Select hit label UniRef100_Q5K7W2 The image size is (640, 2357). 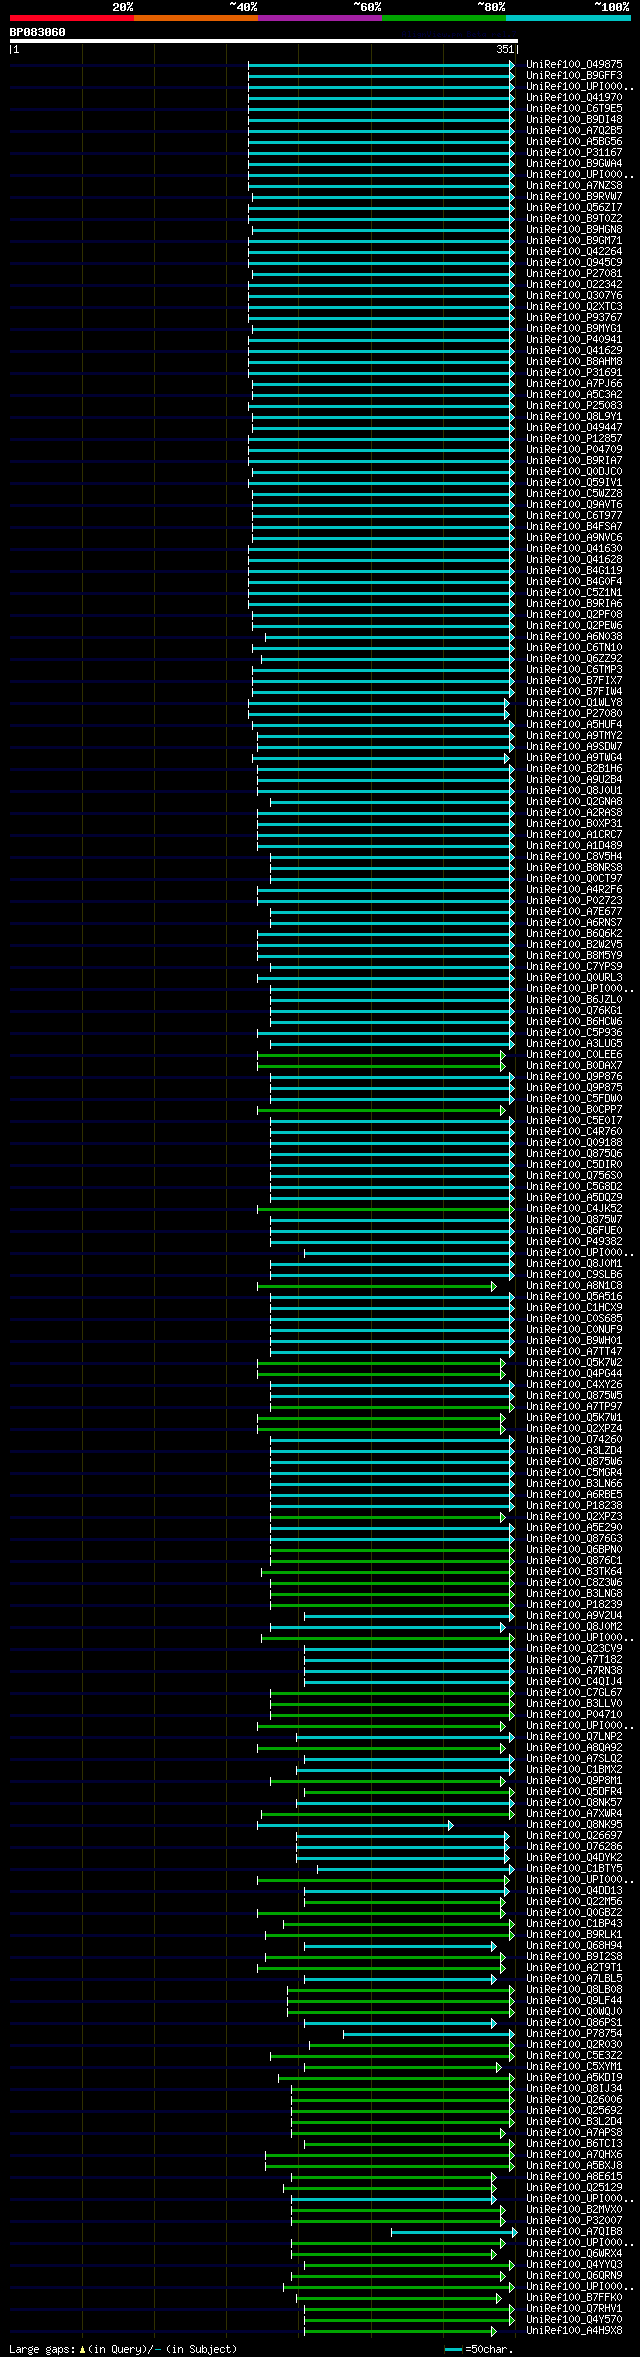tap(574, 1362)
